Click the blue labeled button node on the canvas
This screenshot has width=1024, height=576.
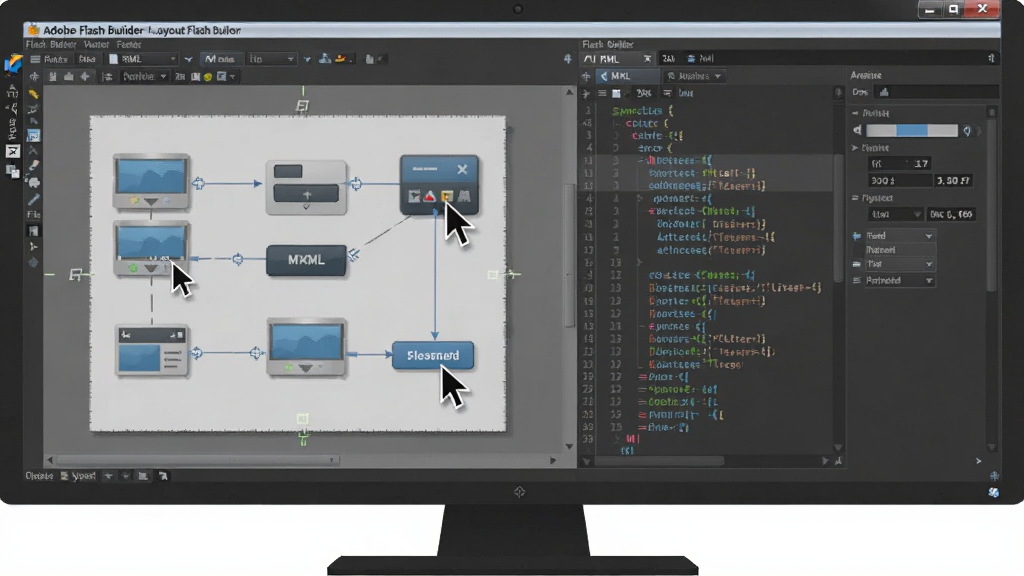tap(433, 355)
